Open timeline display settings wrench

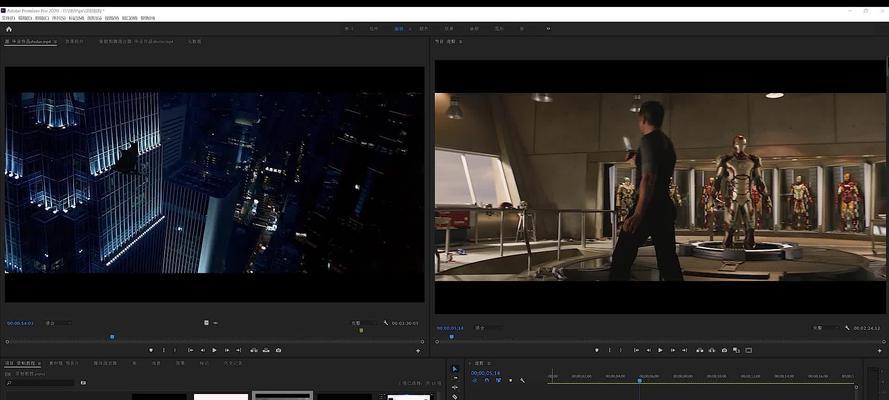click(522, 380)
